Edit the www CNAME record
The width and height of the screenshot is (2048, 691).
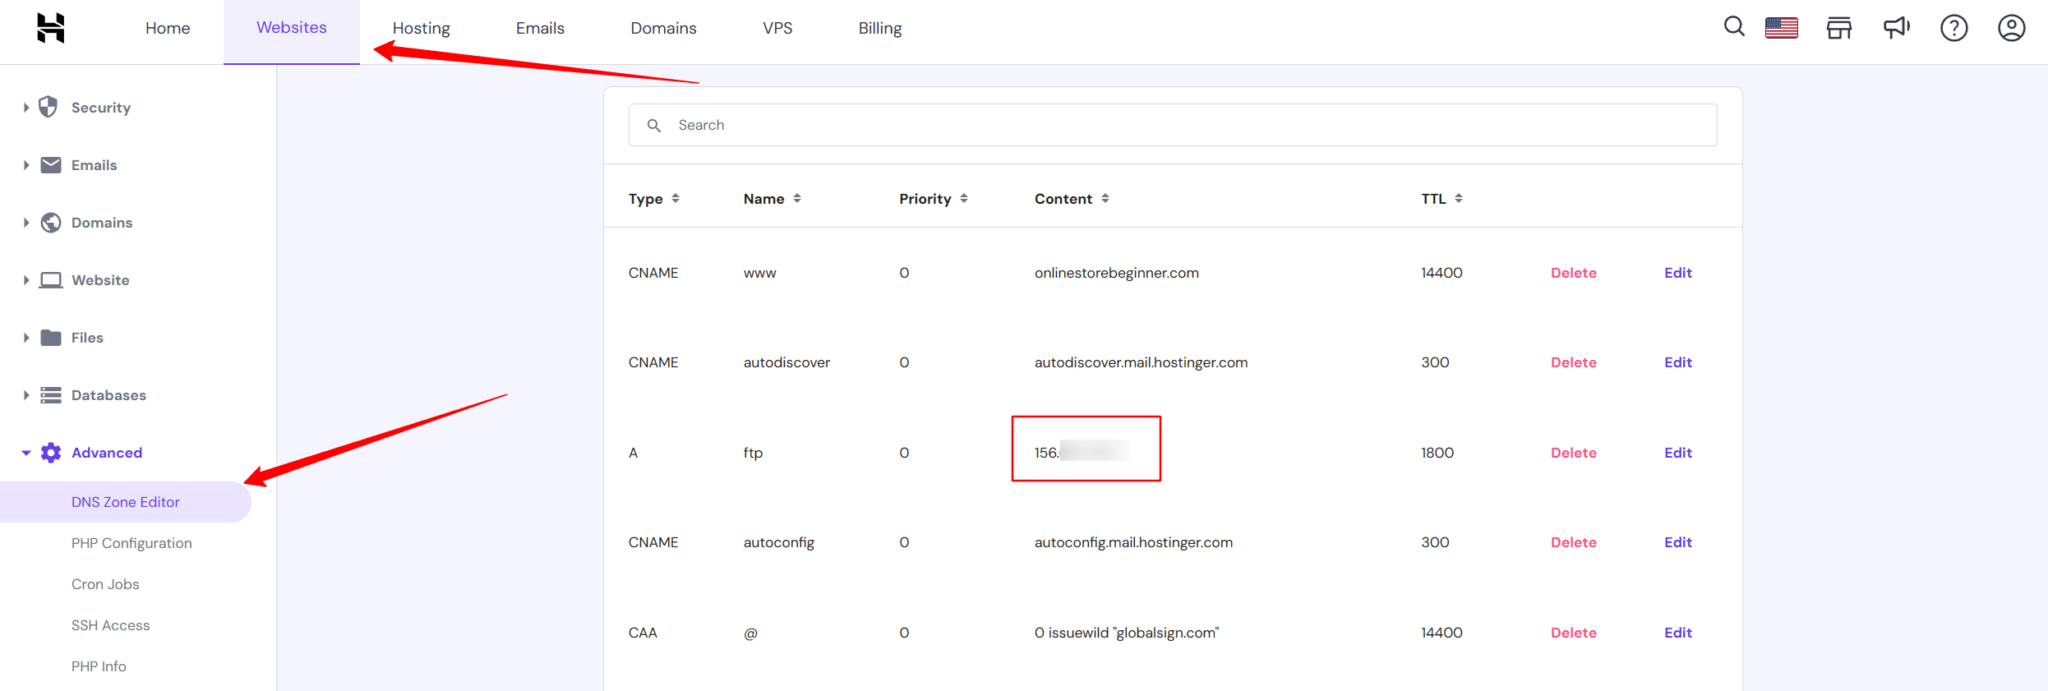1677,273
